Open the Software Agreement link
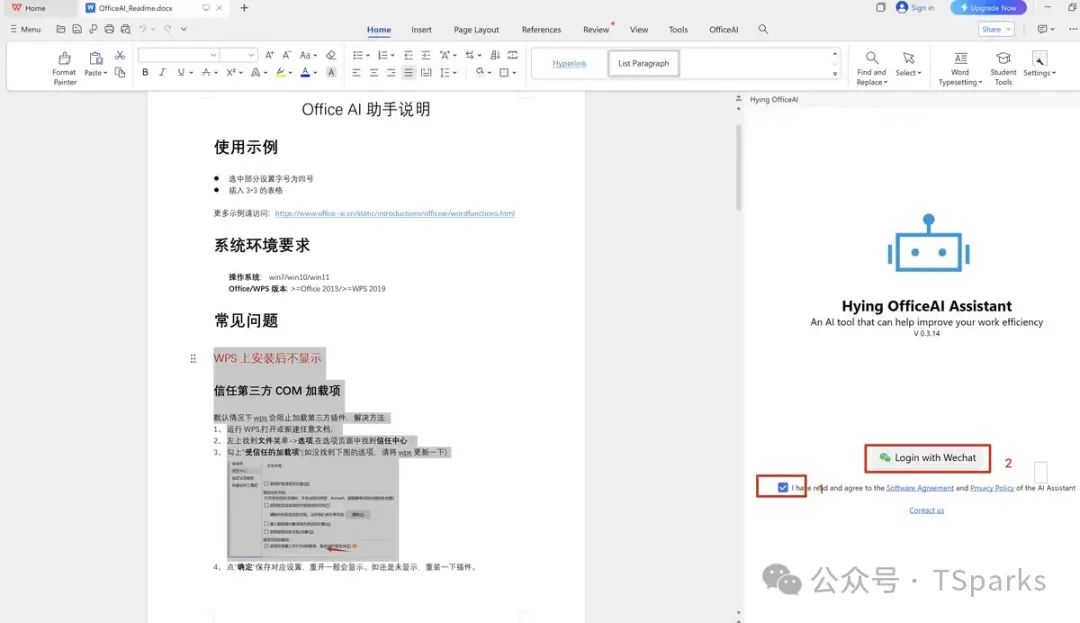The width and height of the screenshot is (1080, 623). [x=920, y=488]
